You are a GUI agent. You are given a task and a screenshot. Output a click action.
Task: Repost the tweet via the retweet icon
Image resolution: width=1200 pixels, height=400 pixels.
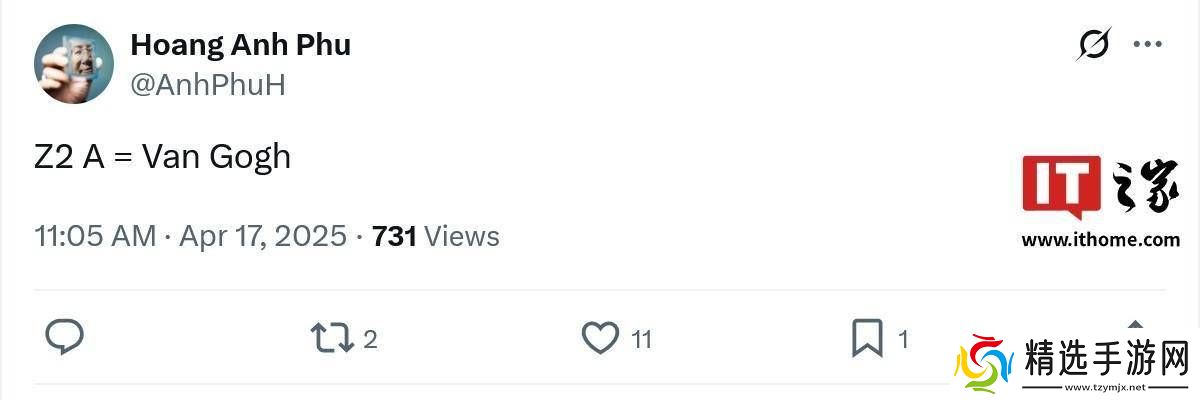pyautogui.click(x=332, y=338)
